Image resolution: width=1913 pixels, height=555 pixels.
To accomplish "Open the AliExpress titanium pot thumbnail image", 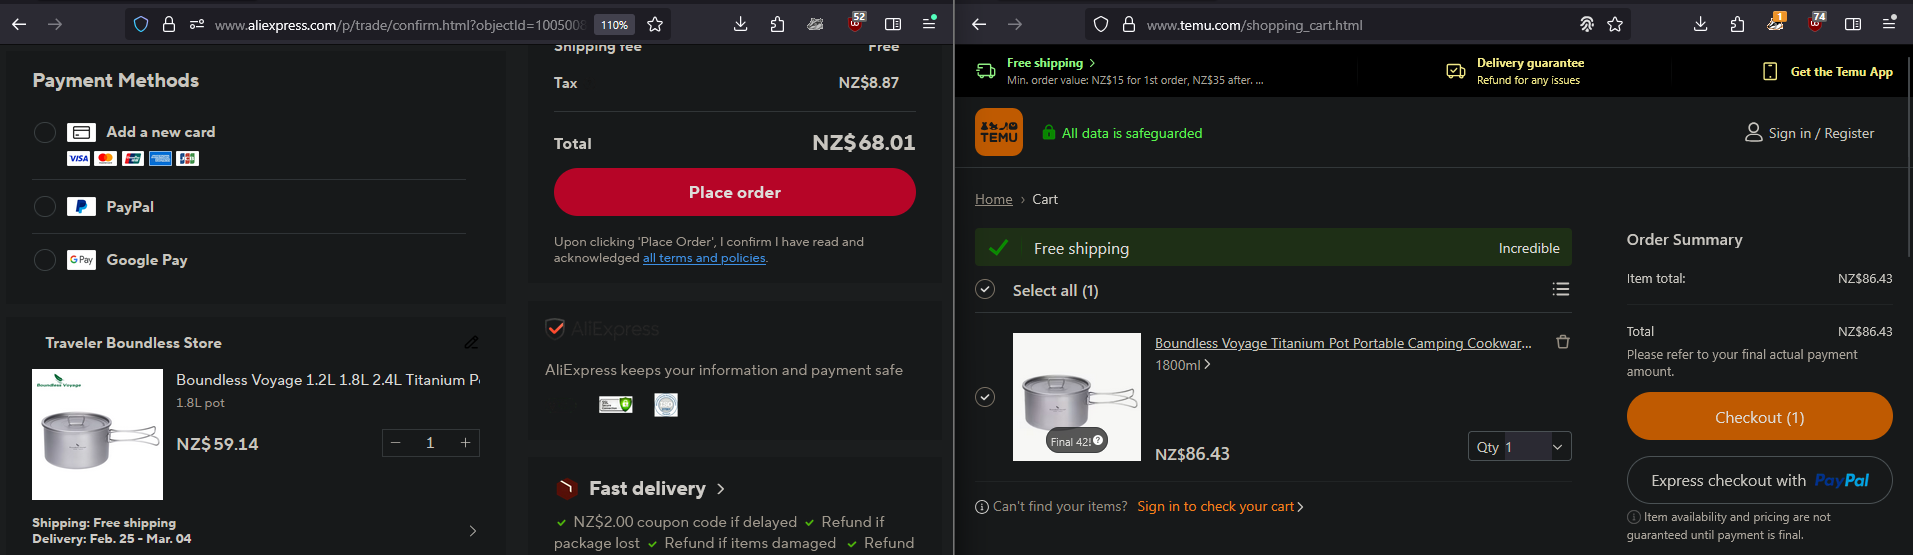I will point(97,434).
